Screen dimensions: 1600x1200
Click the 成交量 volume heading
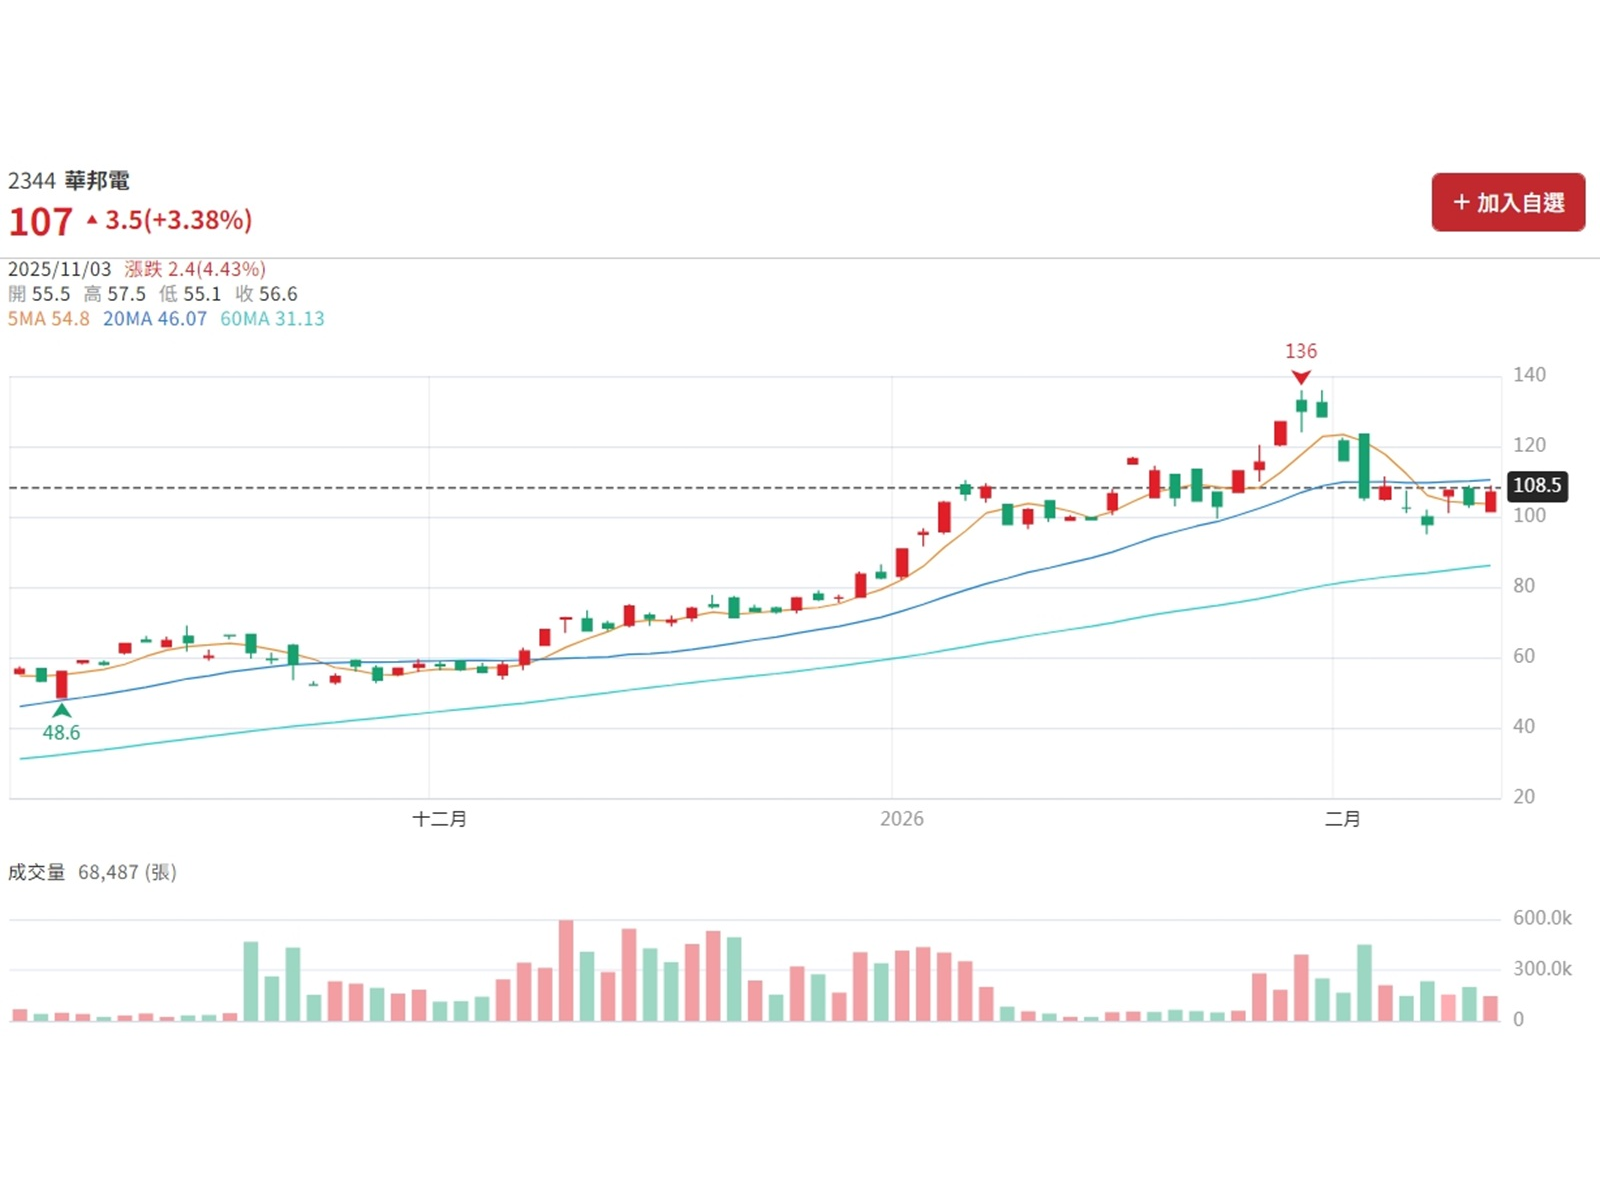[x=37, y=872]
